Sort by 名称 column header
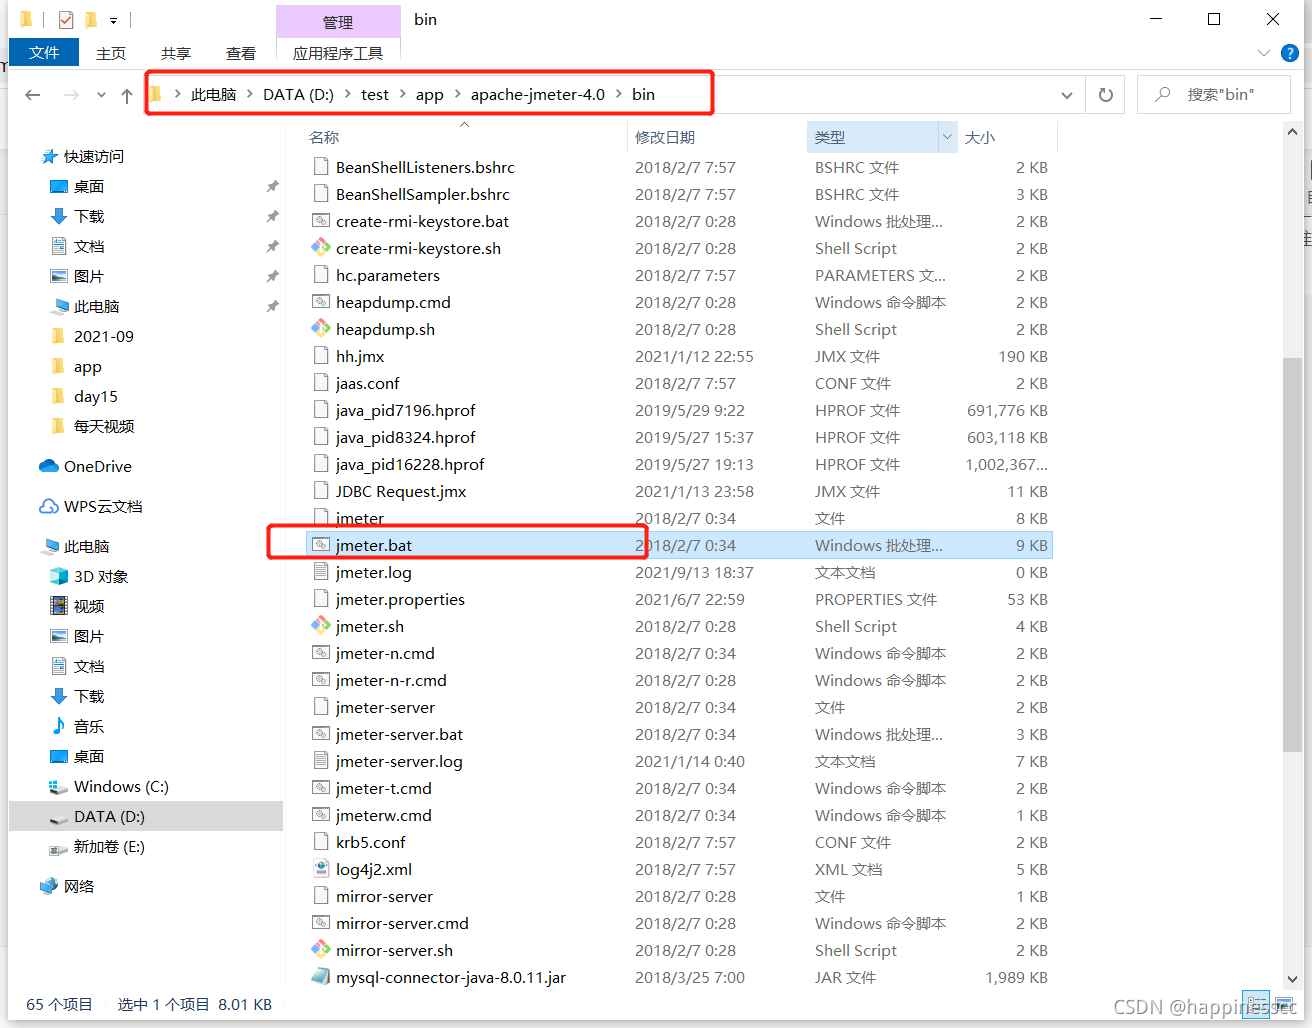The height and width of the screenshot is (1028, 1312). pos(324,137)
